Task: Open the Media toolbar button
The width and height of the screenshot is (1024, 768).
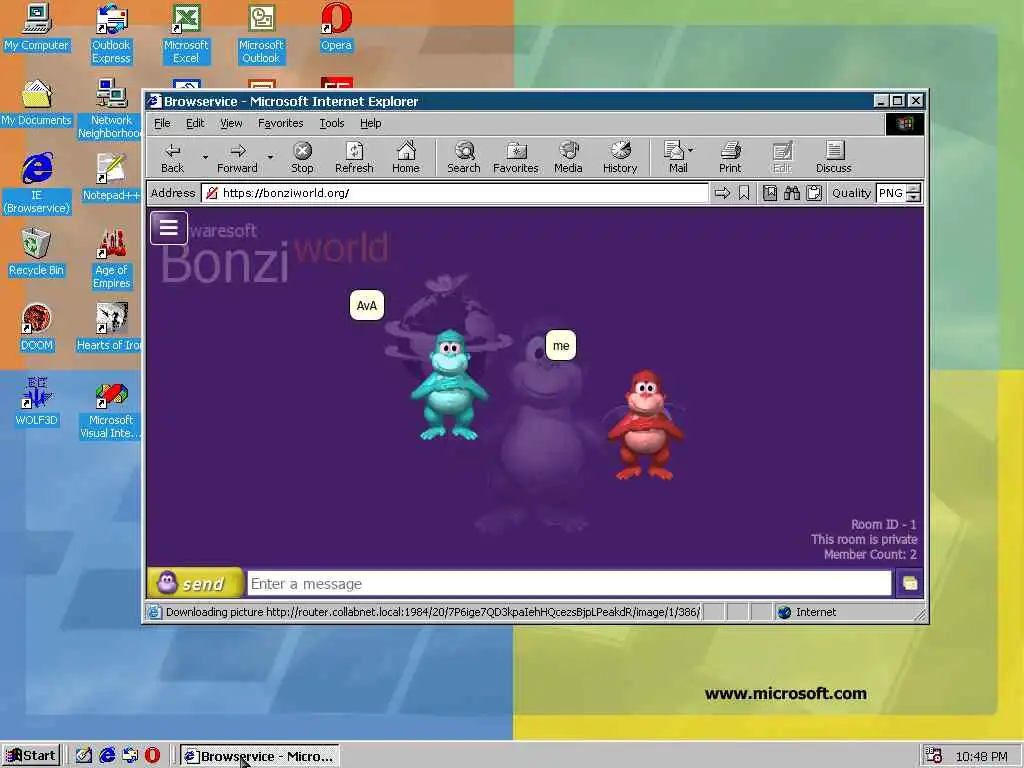Action: coord(568,158)
